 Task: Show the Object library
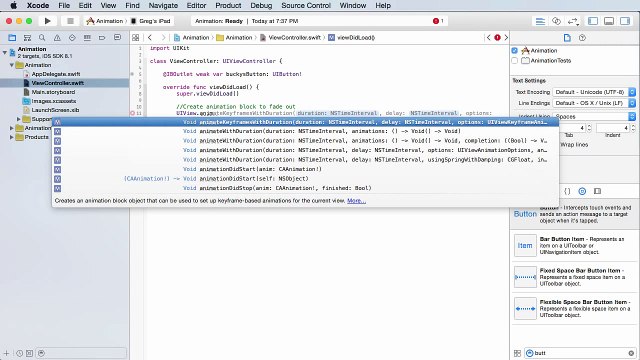coord(582,191)
